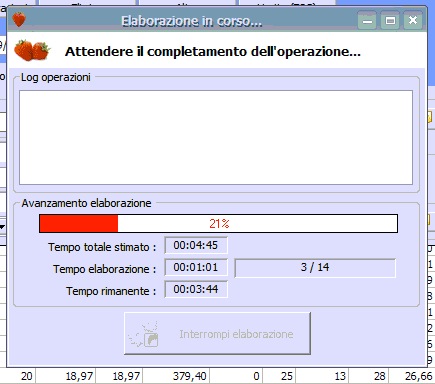Select the Tempo totale stimato value 00:04:45
This screenshot has height=384, width=435.
[196, 246]
